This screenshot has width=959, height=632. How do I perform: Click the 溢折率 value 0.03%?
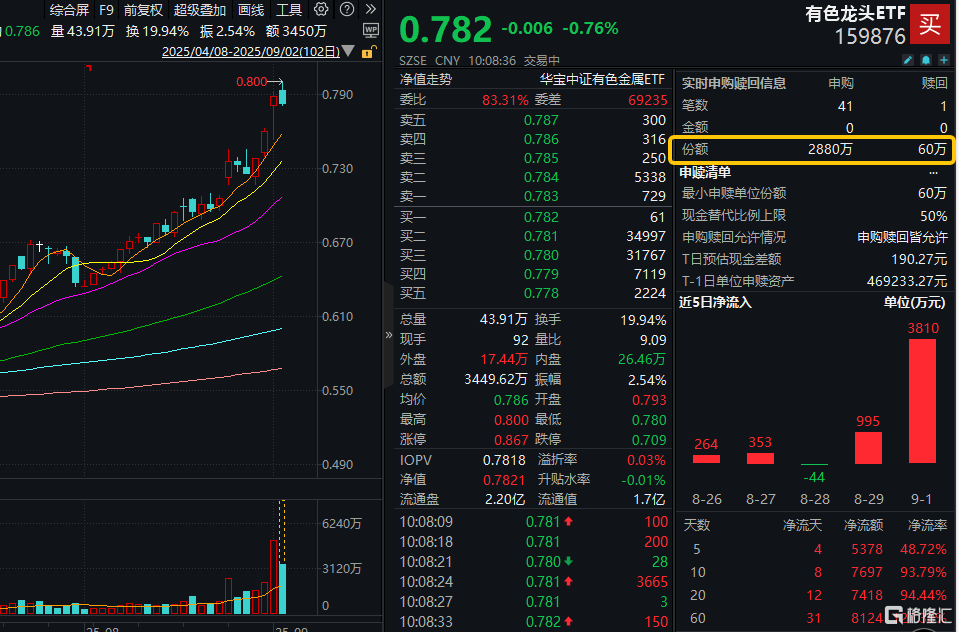646,460
